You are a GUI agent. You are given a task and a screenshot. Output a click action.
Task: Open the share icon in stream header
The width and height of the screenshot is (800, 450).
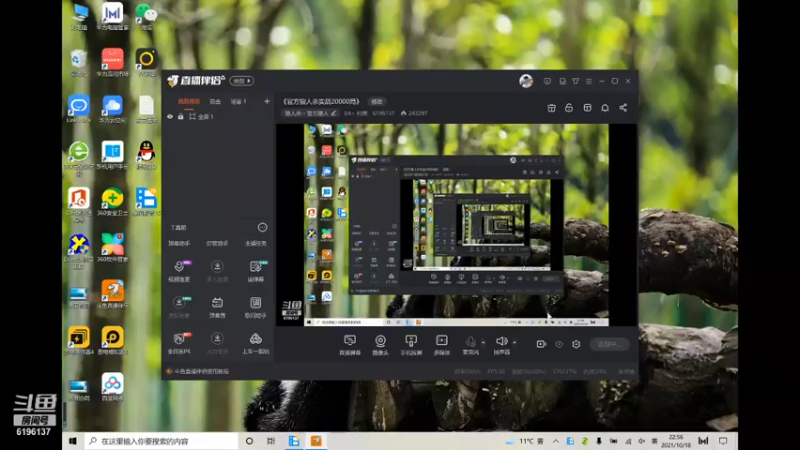tap(623, 108)
